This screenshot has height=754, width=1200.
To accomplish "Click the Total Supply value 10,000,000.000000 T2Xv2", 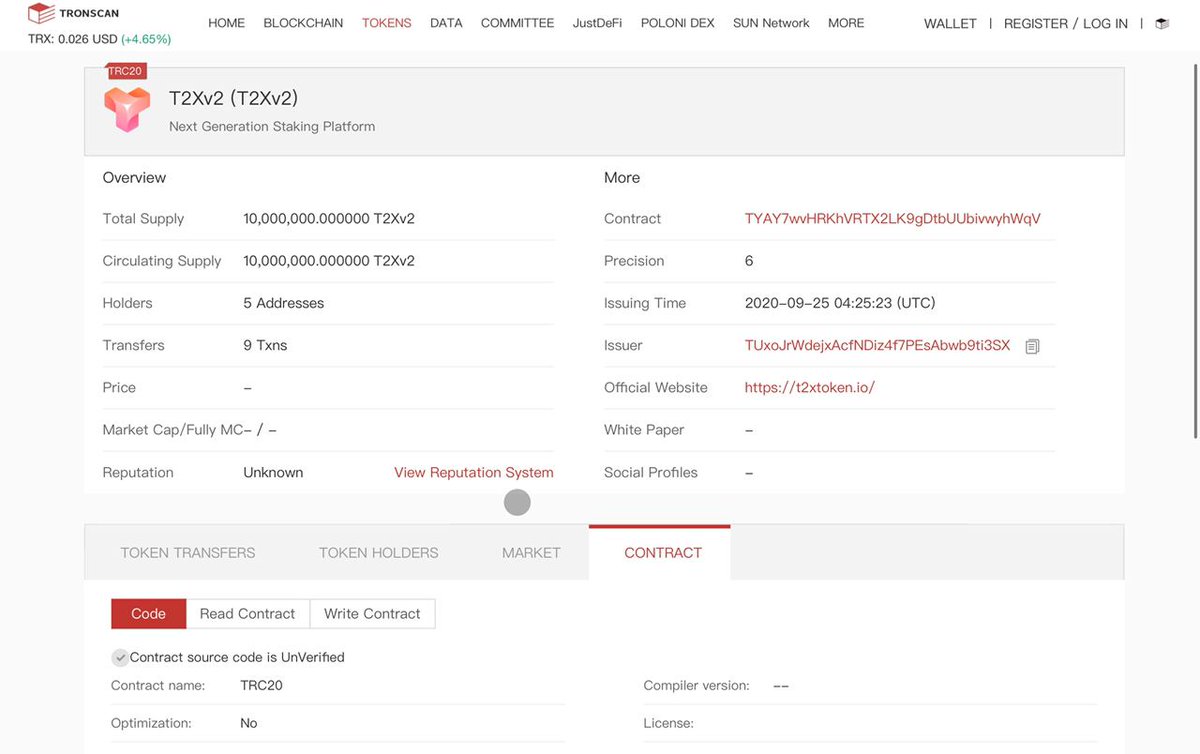I will (329, 219).
